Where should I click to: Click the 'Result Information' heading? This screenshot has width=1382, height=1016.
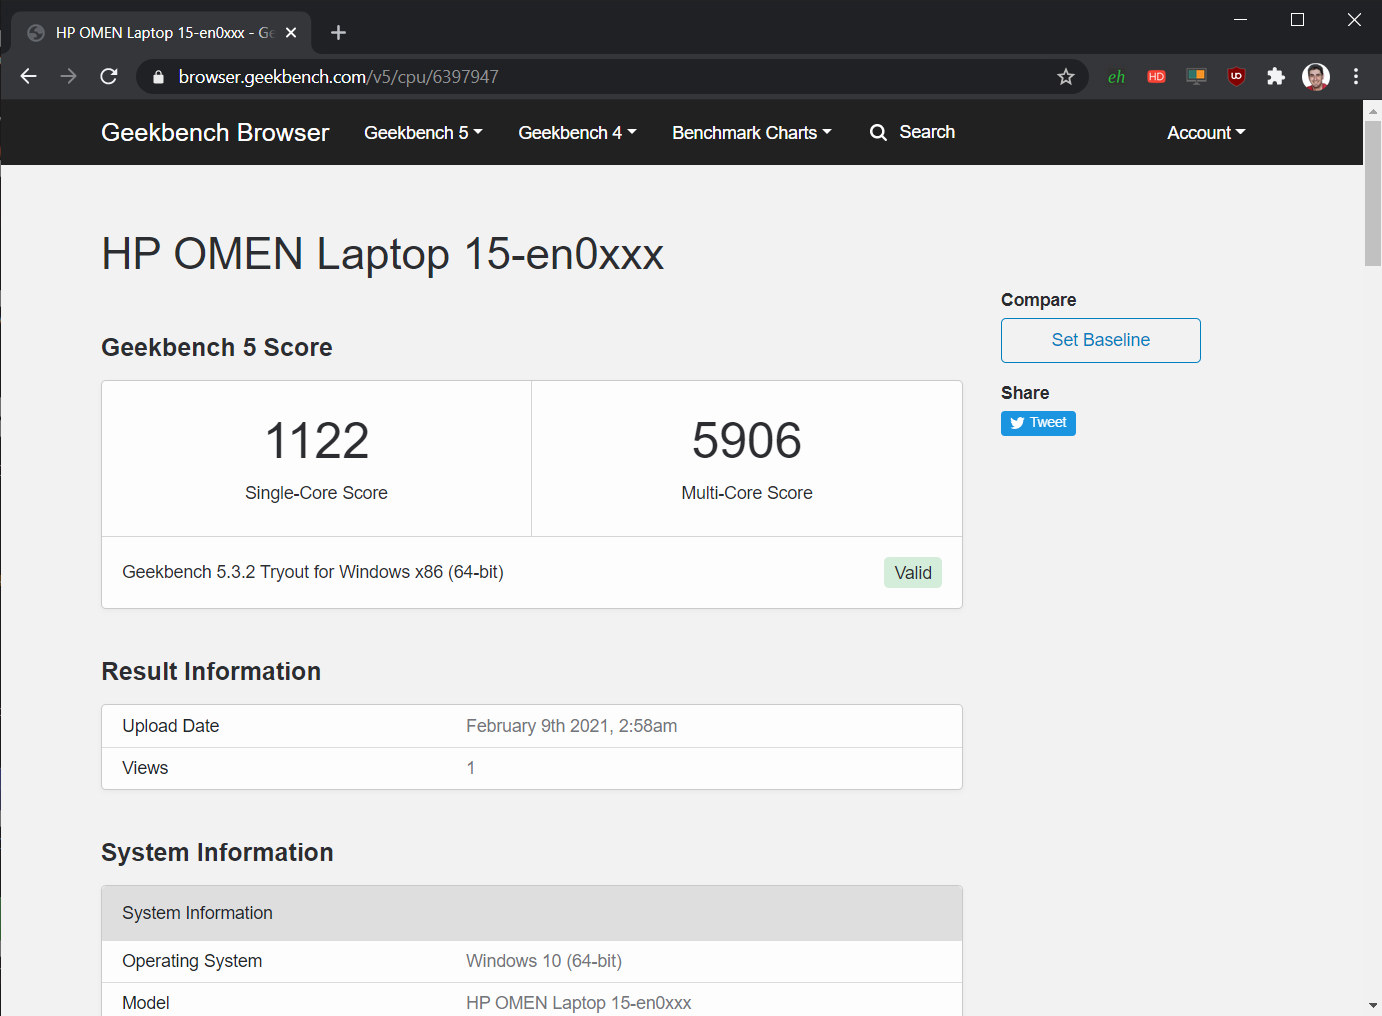coord(211,671)
